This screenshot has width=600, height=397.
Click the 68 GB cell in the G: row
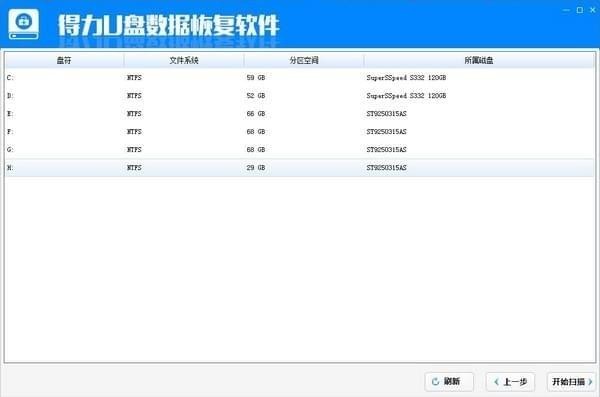click(256, 150)
